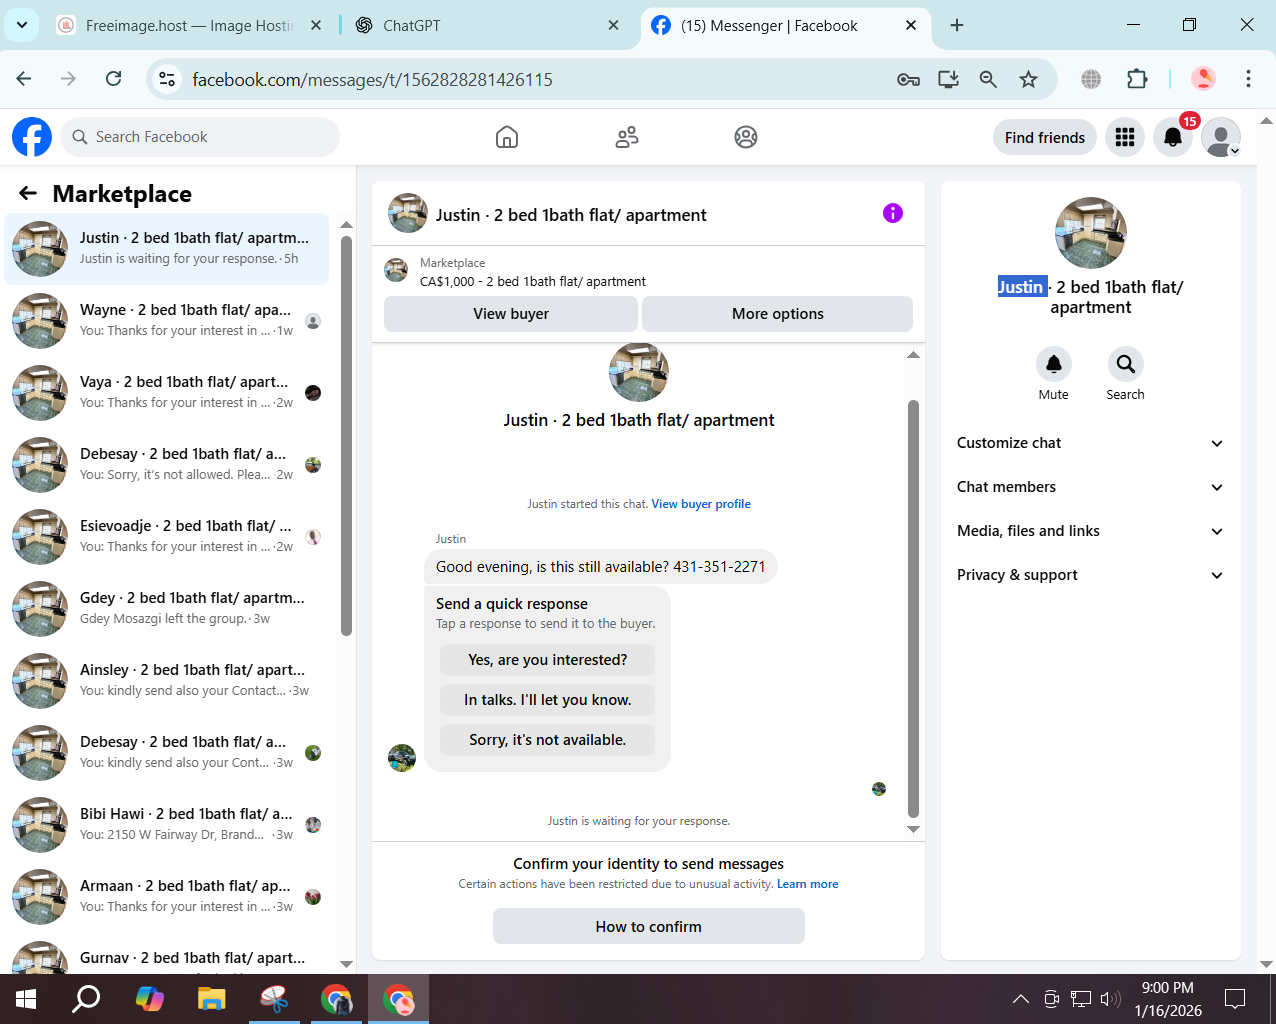Open Copilot from taskbar
1276x1024 pixels.
pos(149,998)
